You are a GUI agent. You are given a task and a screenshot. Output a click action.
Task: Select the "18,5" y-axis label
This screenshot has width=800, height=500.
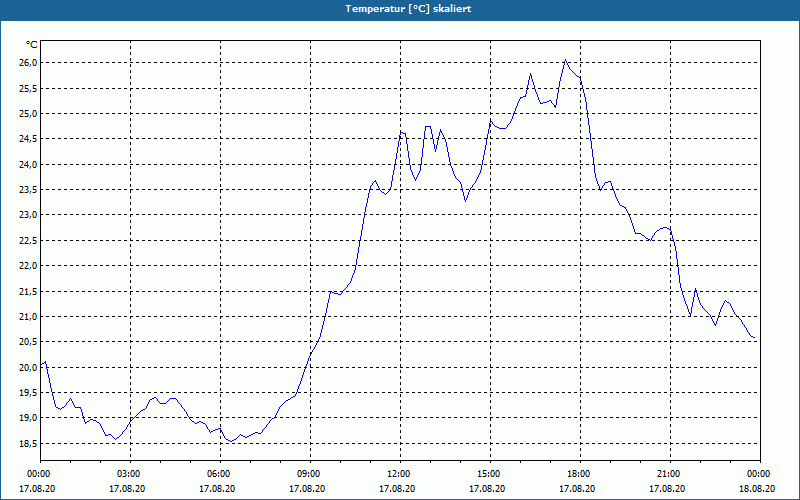coord(28,443)
